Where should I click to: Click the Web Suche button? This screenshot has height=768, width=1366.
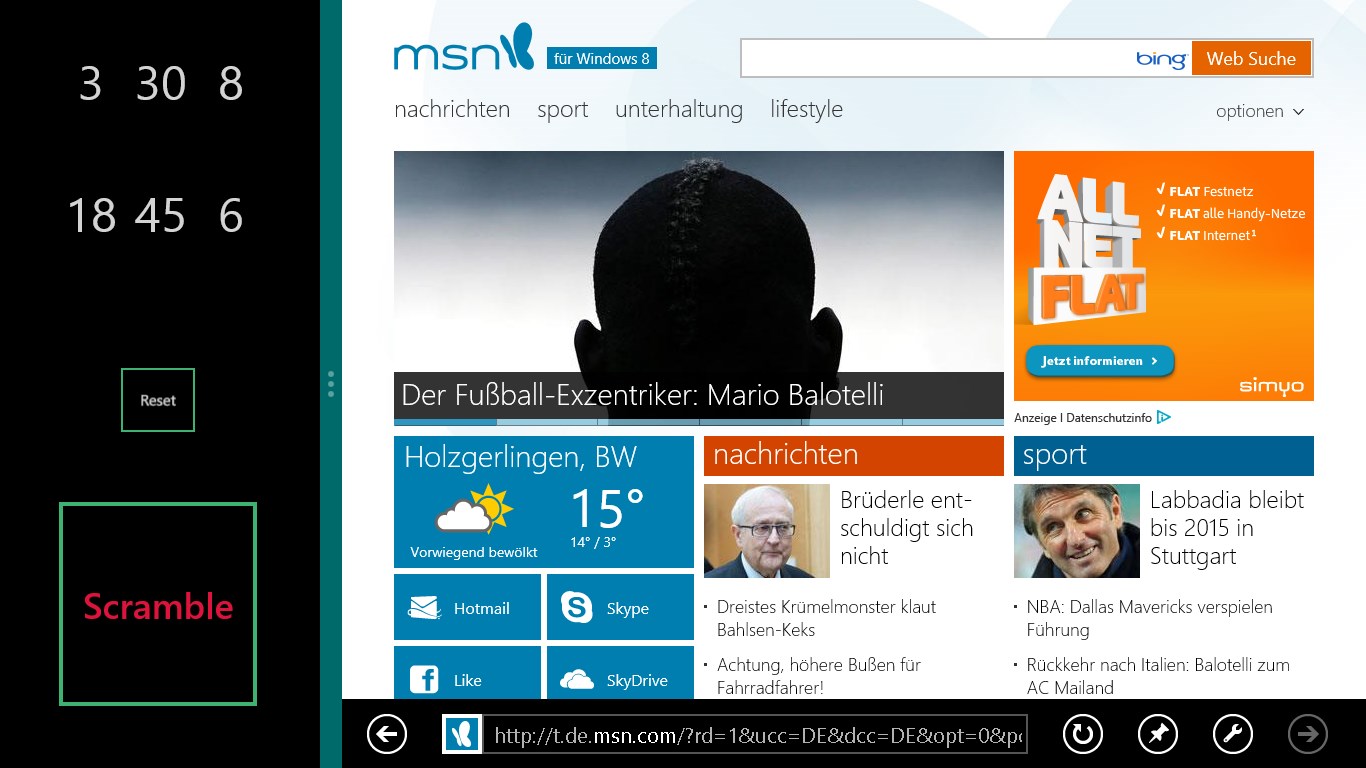click(x=1251, y=58)
